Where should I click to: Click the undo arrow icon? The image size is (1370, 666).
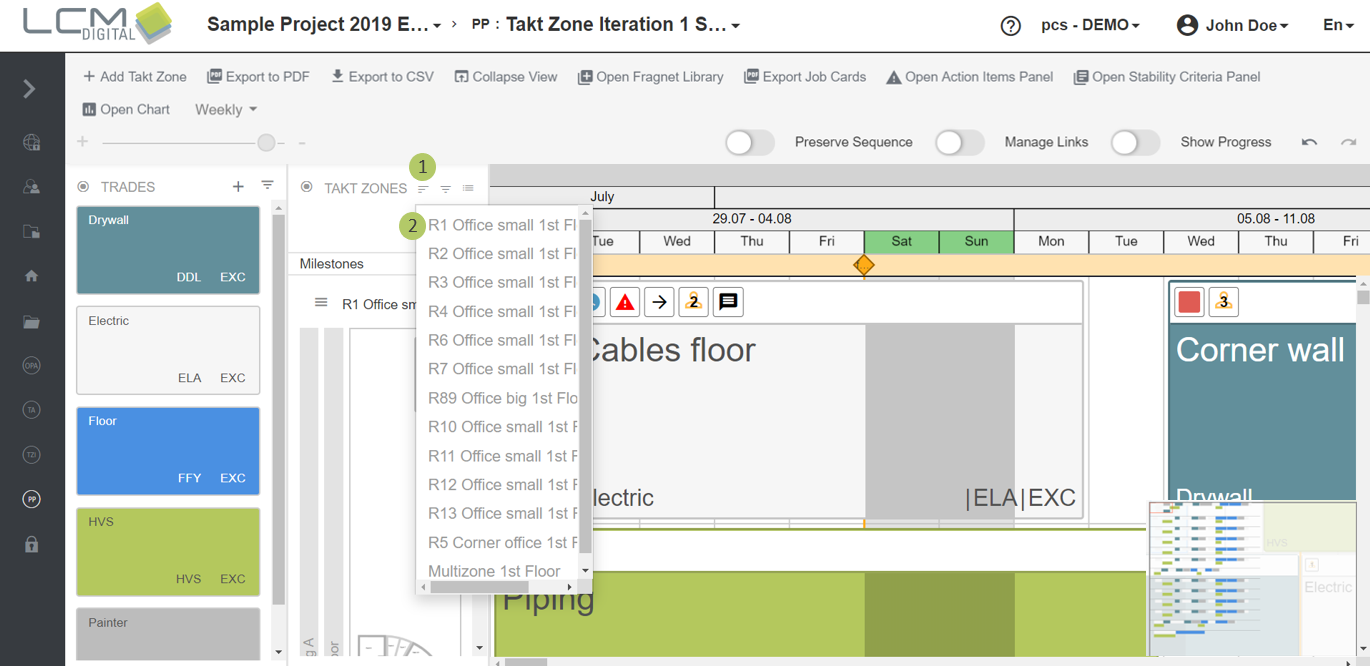pos(1309,142)
